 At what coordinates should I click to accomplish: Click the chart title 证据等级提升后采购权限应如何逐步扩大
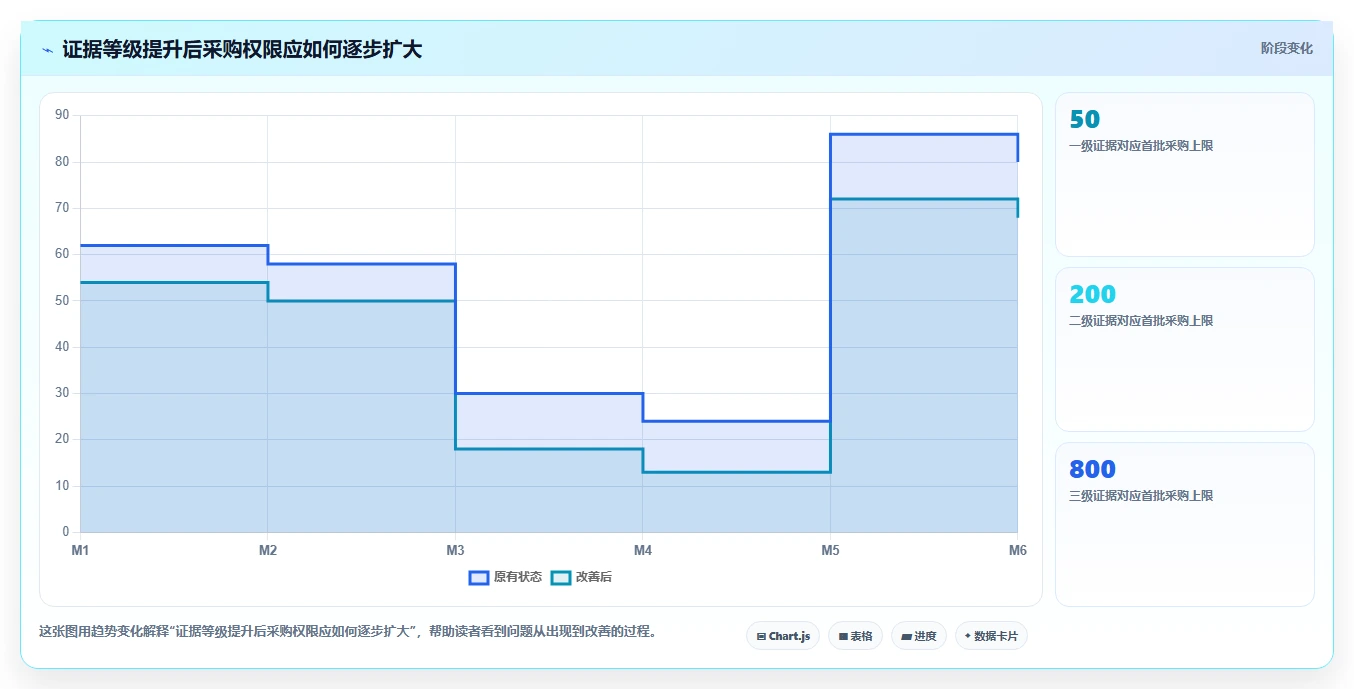coord(242,50)
